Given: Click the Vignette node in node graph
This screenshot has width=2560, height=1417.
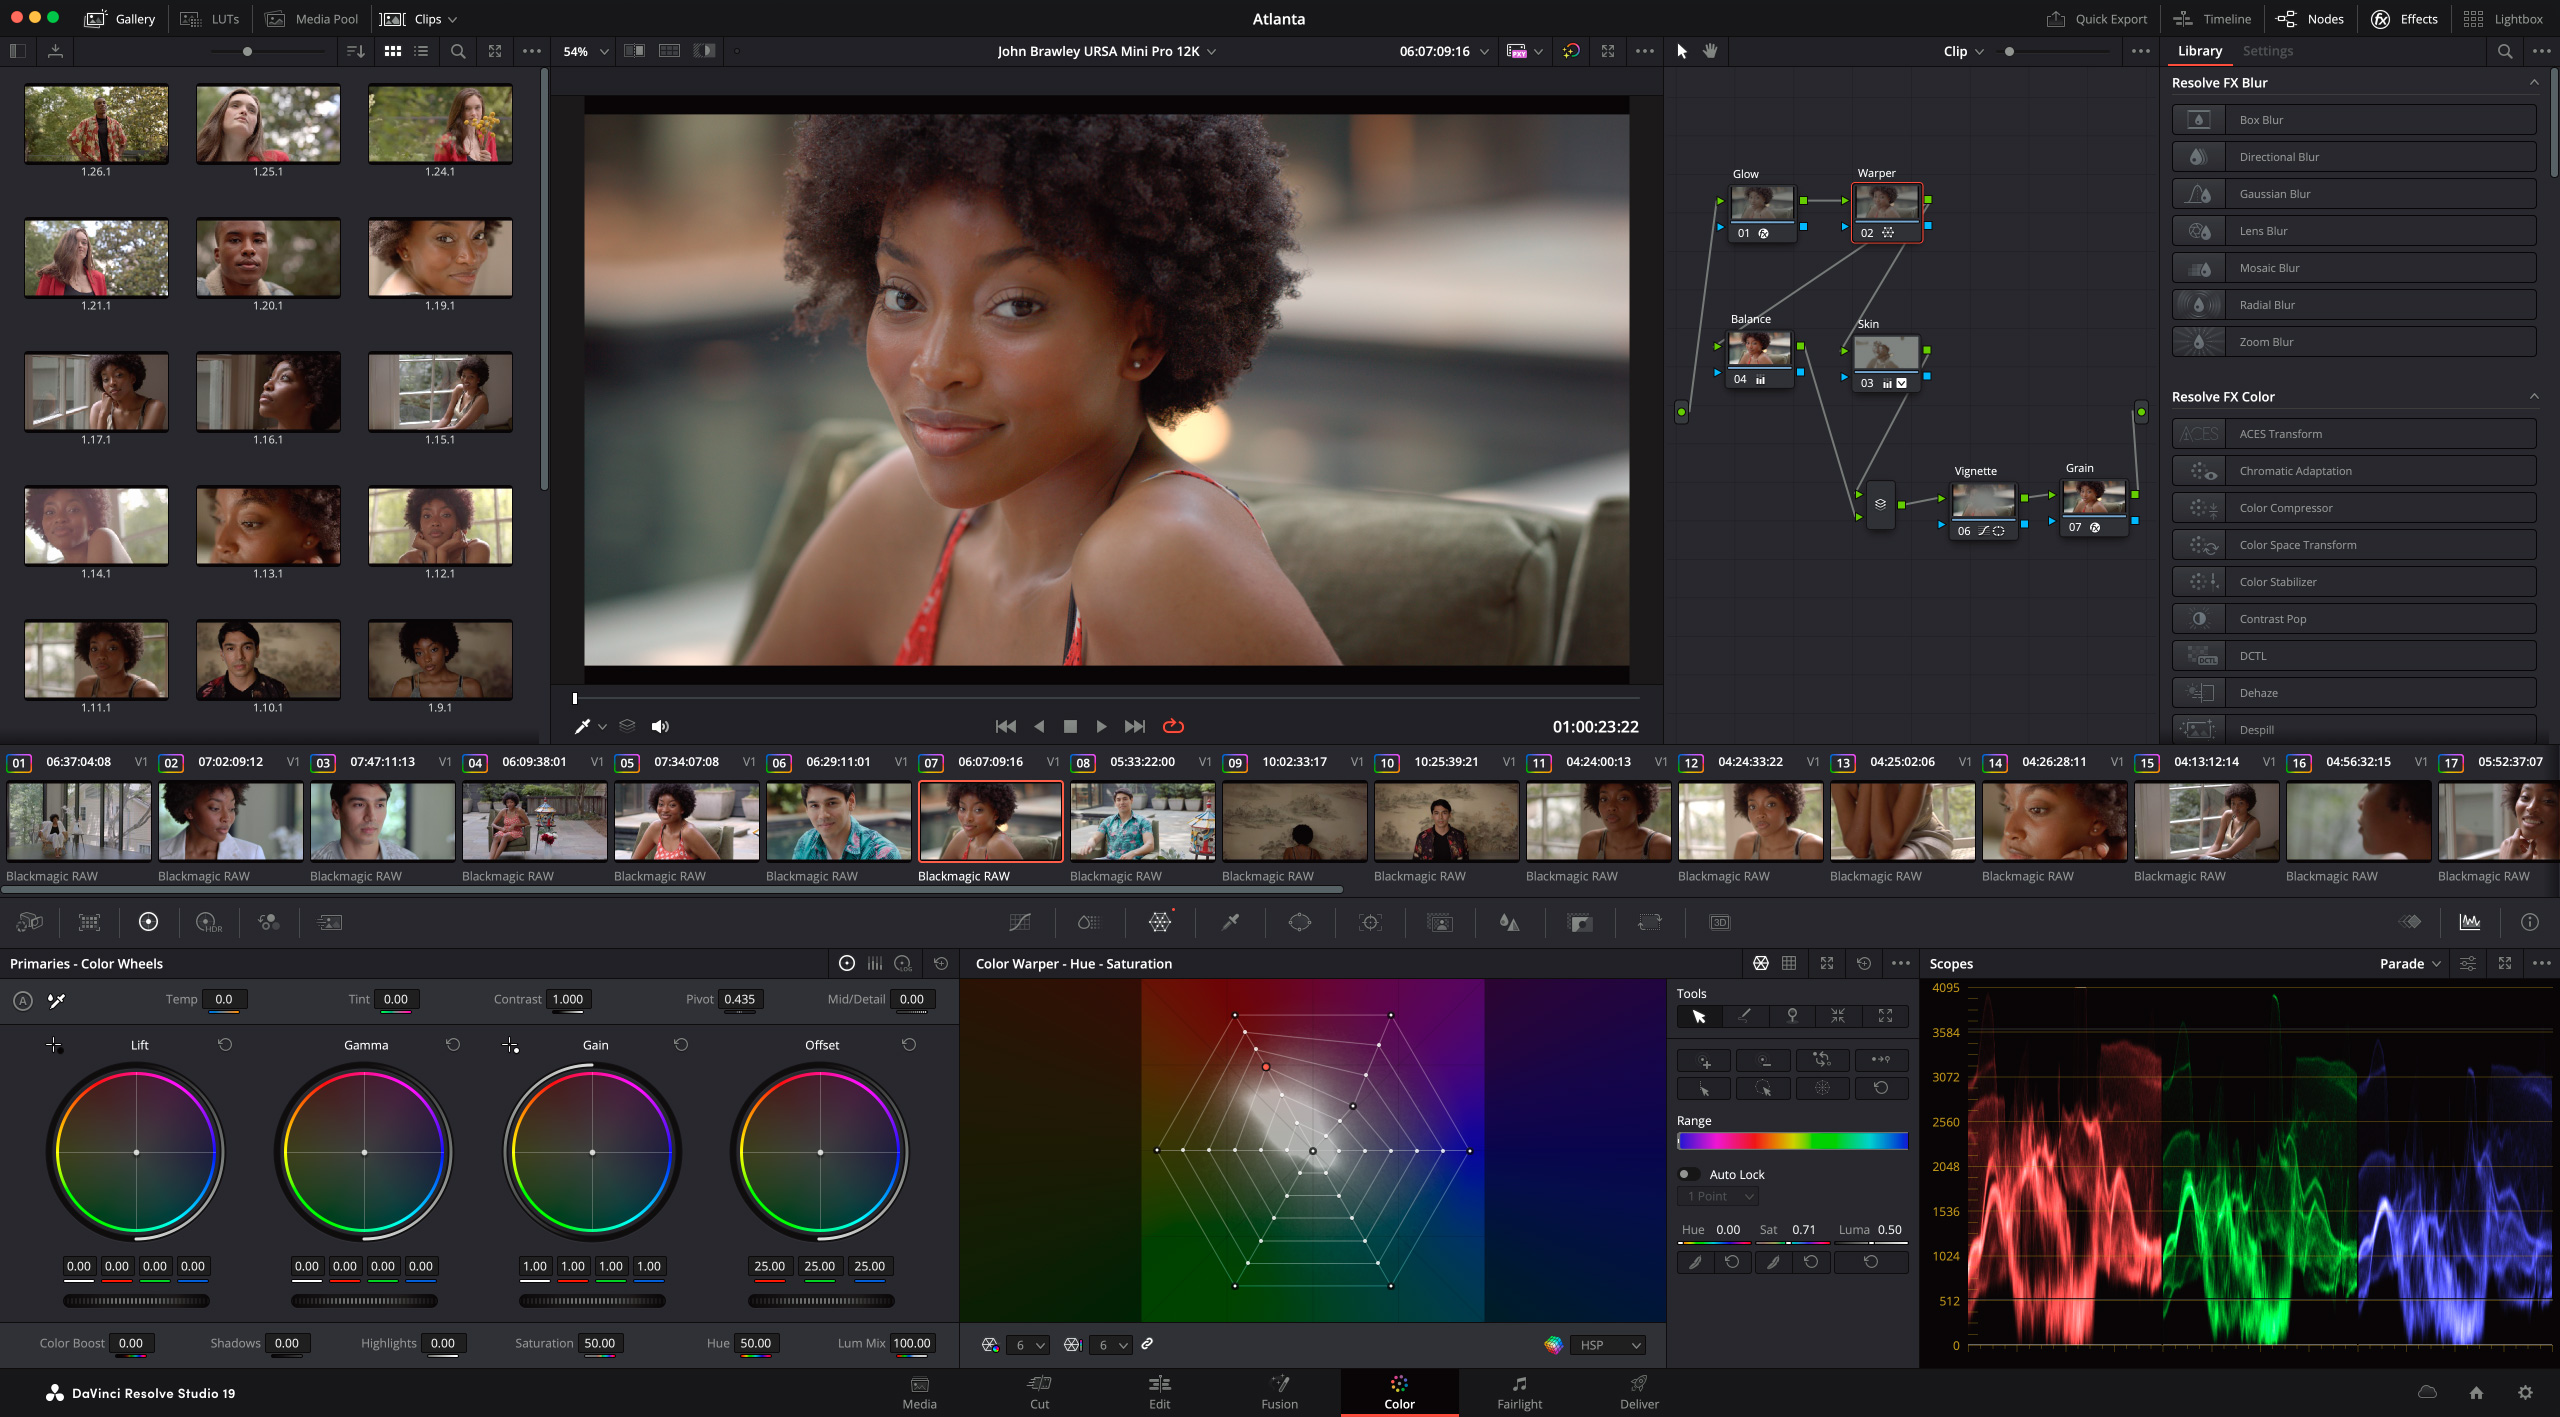Looking at the screenshot, I should click(x=1974, y=503).
